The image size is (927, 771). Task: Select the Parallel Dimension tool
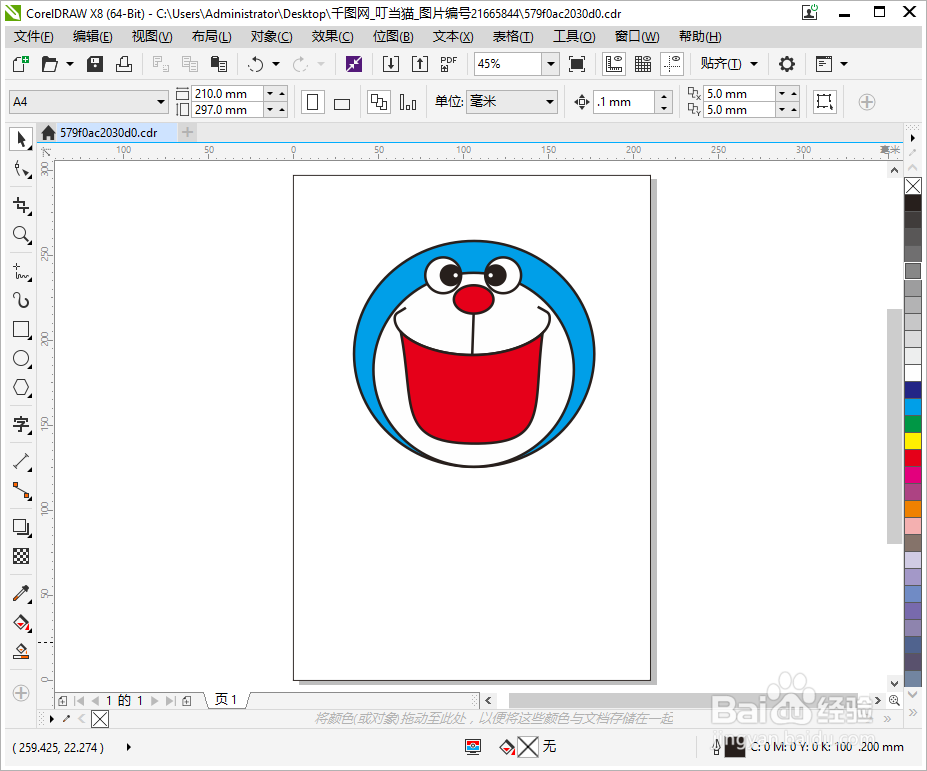point(21,461)
